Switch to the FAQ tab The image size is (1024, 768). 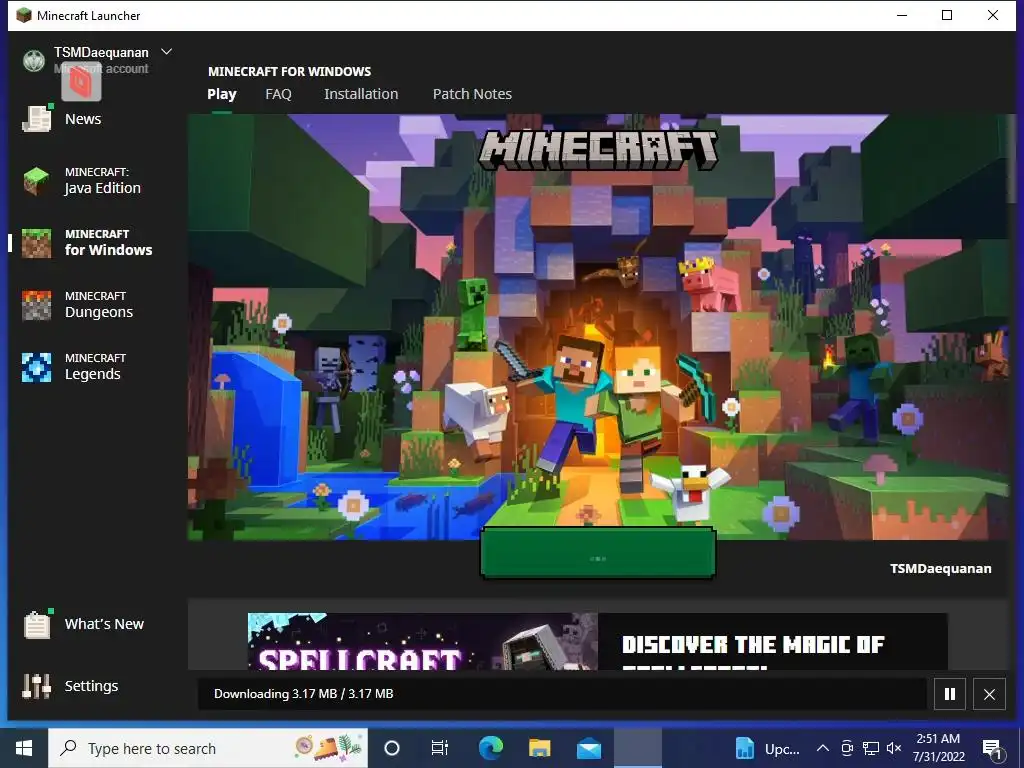[x=278, y=94]
